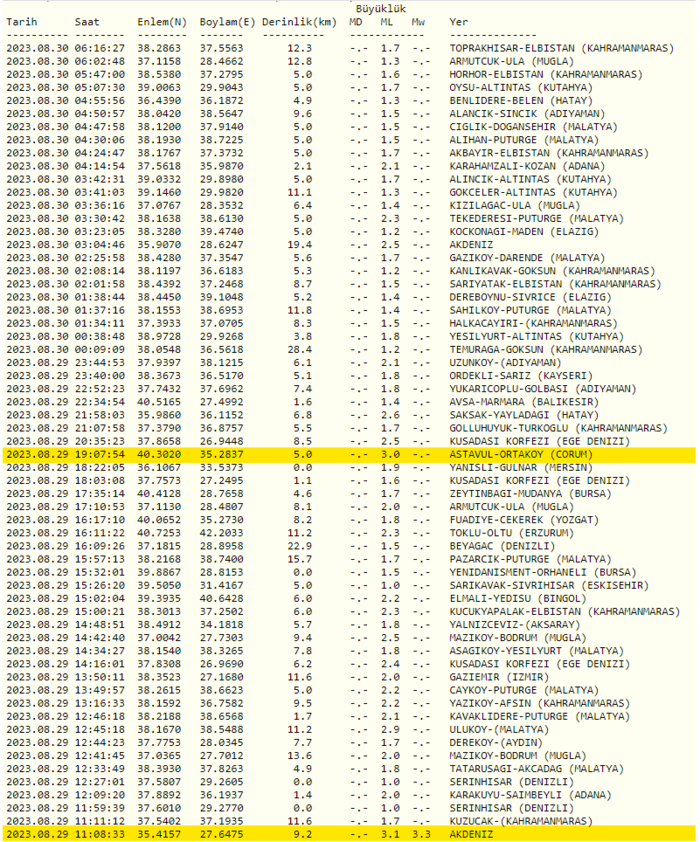700x842 pixels.
Task: Click the time 19:07:54 in highlighted row
Action: 100,454
